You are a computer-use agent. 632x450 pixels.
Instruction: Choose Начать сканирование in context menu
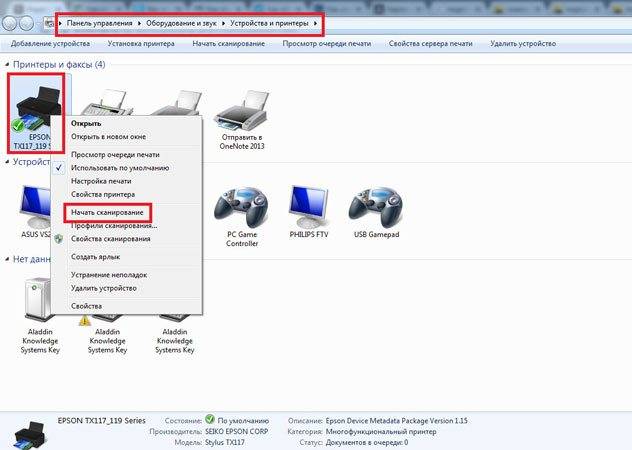click(x=107, y=212)
